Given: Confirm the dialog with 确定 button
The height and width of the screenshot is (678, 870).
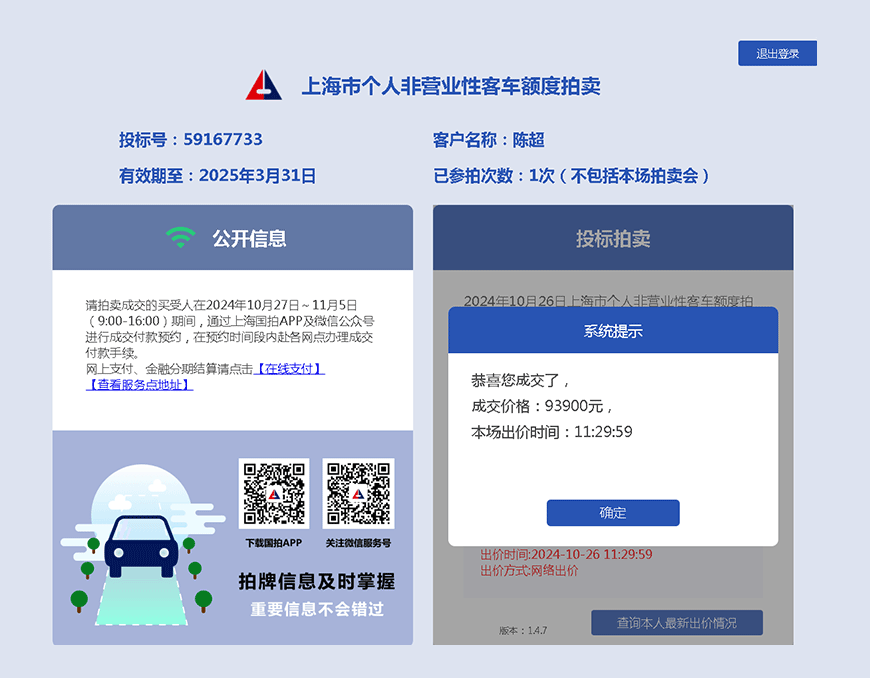Looking at the screenshot, I should click(x=613, y=513).
